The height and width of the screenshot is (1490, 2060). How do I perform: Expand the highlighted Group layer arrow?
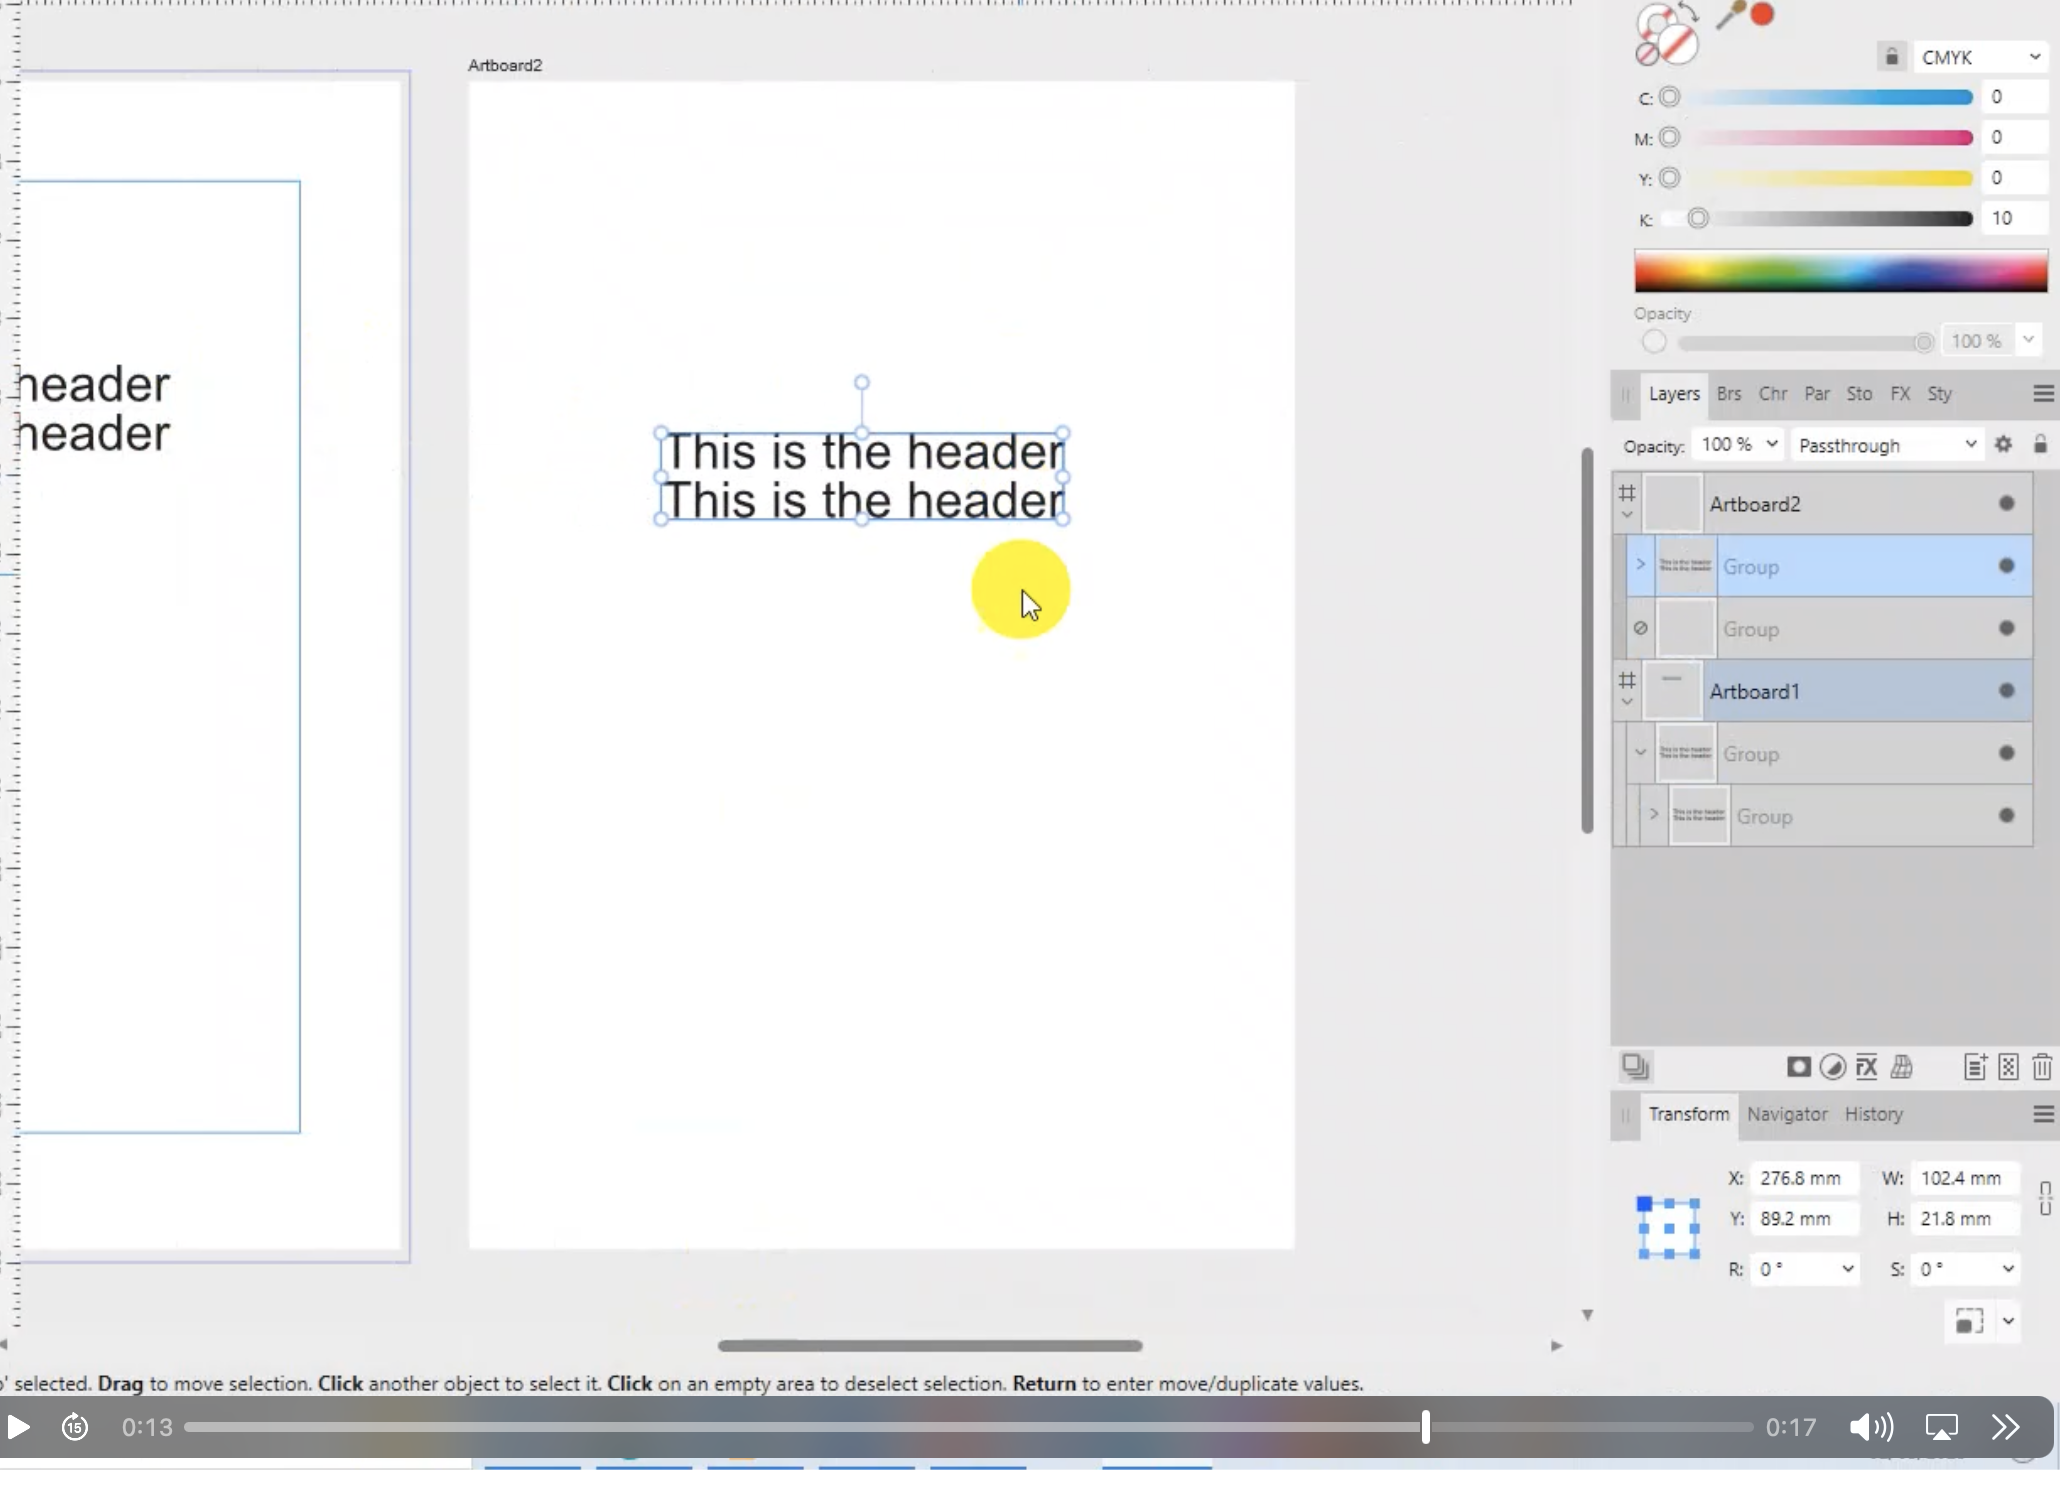1640,565
